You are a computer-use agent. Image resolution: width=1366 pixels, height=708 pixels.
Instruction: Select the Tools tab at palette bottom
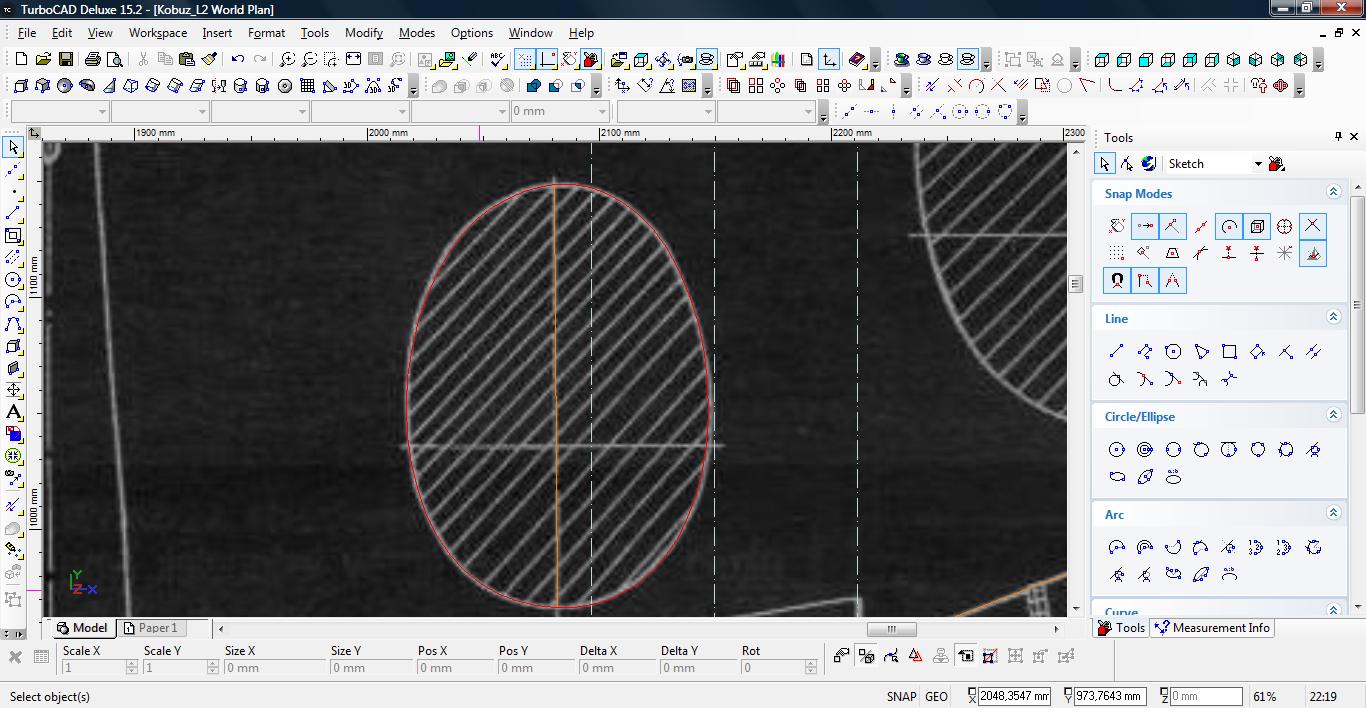1122,628
